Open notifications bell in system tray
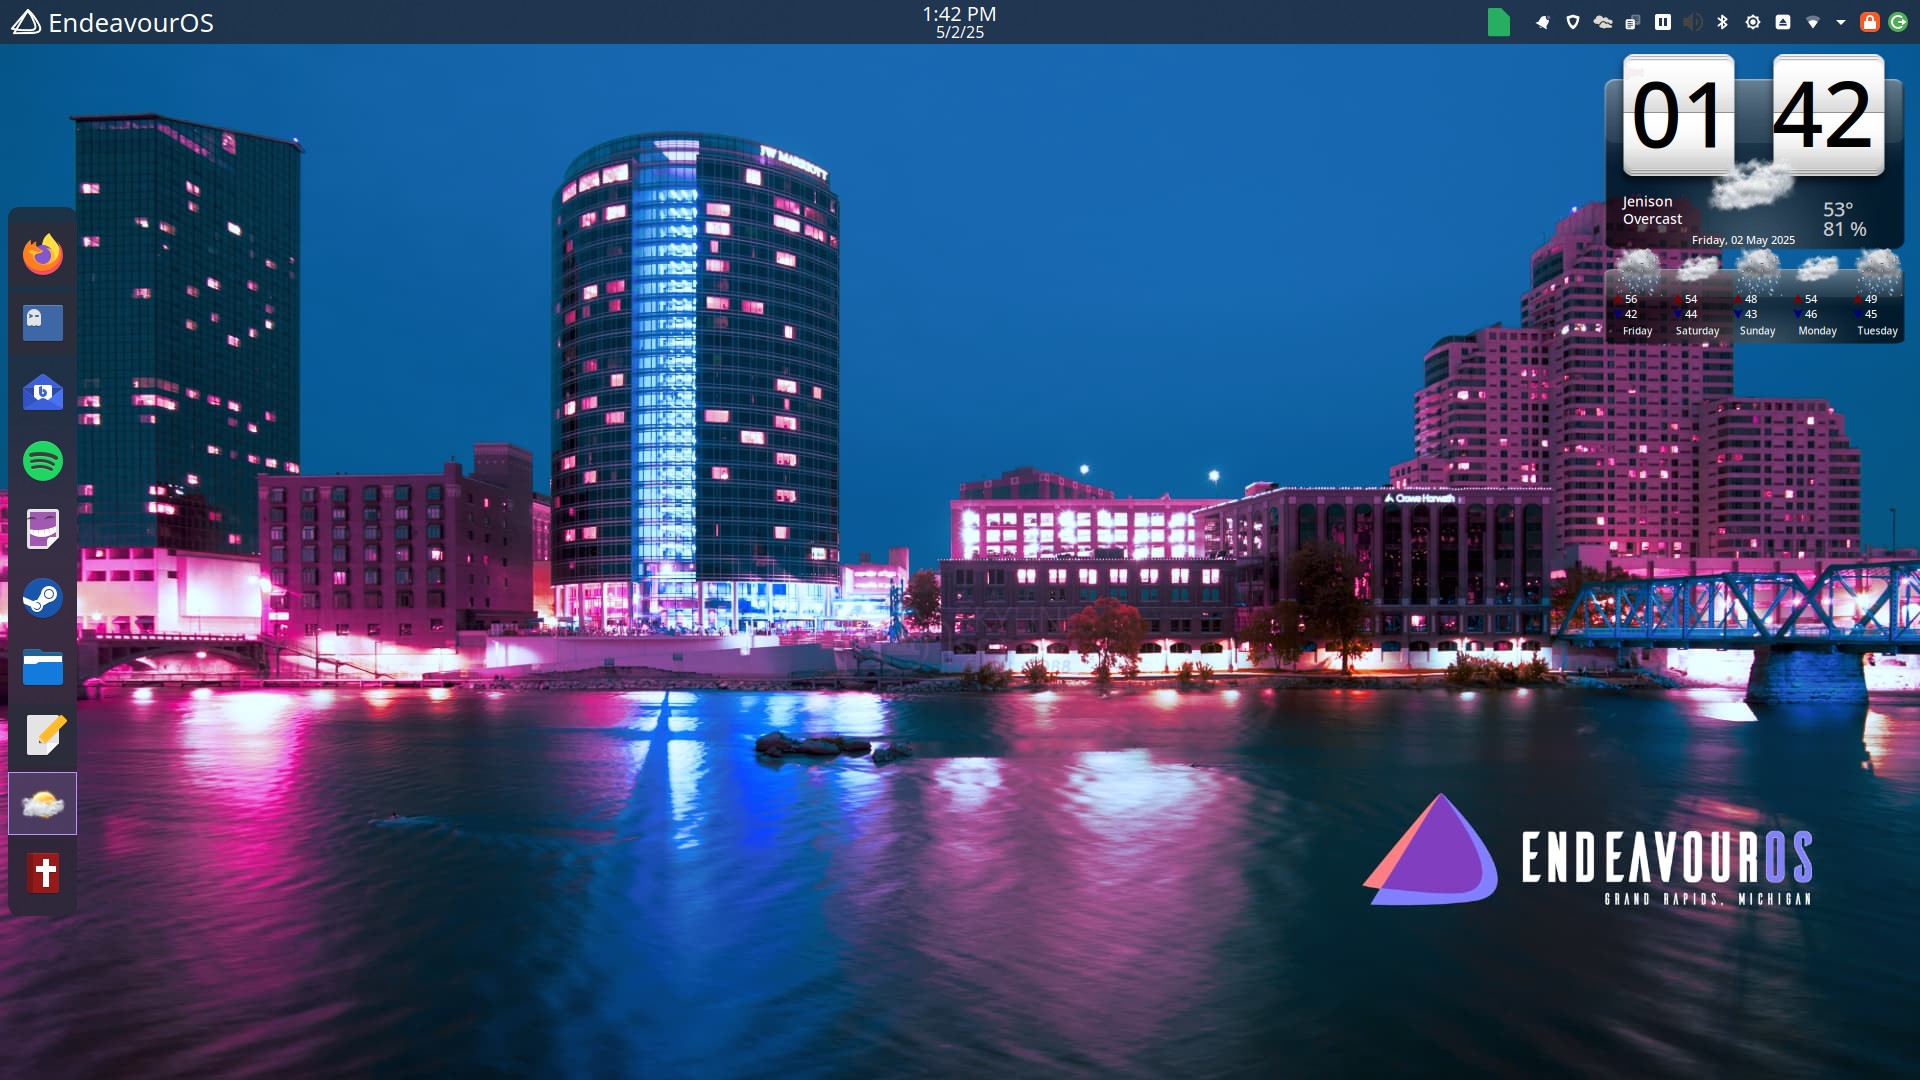The image size is (1920, 1080). [1543, 22]
